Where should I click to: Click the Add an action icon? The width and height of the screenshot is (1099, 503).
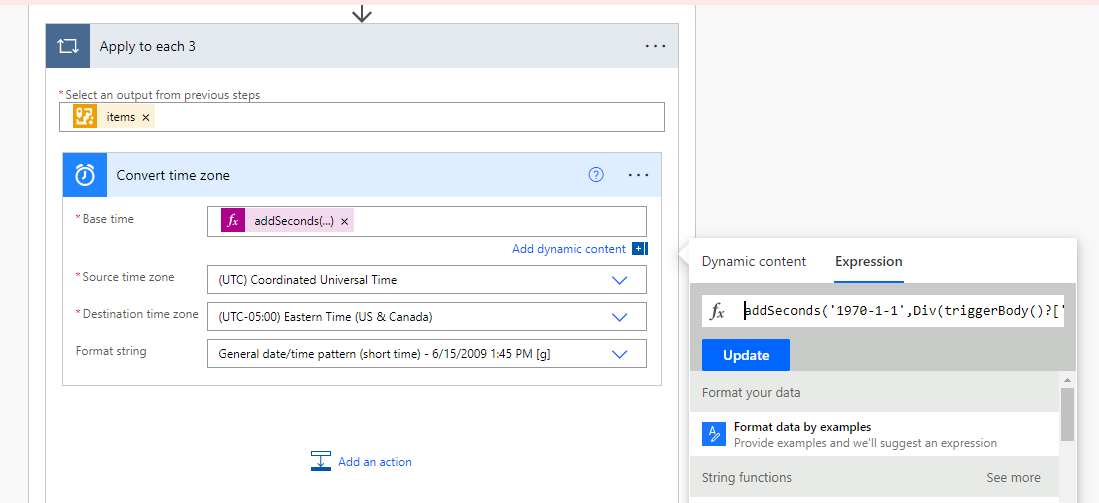coord(320,461)
